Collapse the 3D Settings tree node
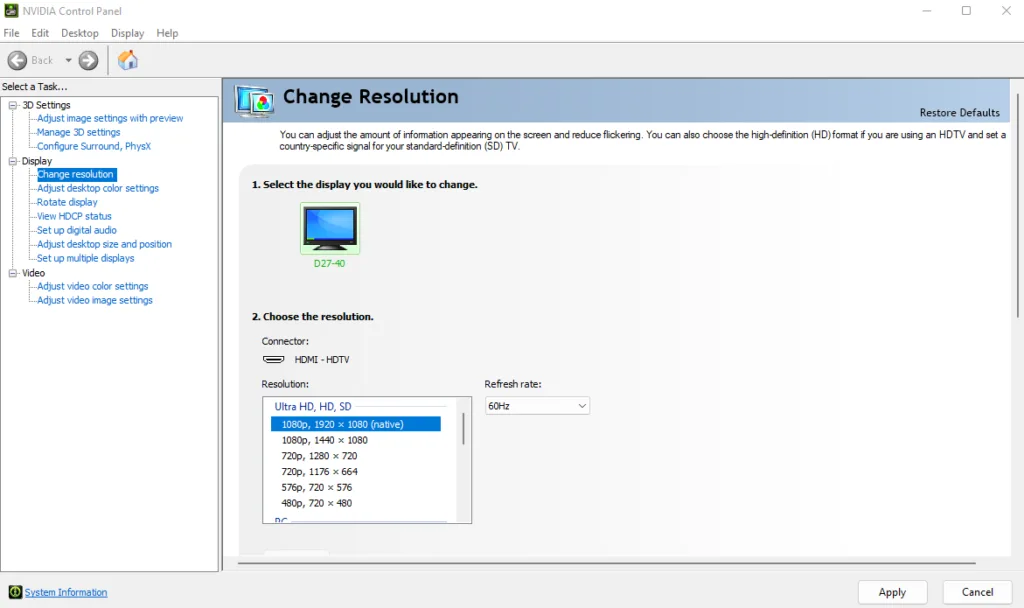This screenshot has width=1024, height=608. pos(12,104)
